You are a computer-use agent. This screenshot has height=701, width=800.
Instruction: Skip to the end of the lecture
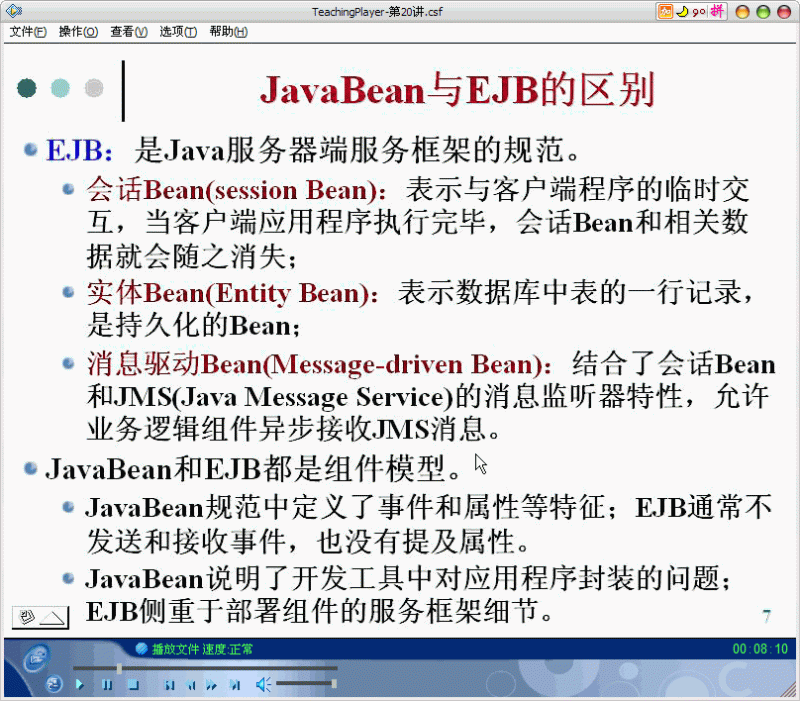tap(233, 684)
